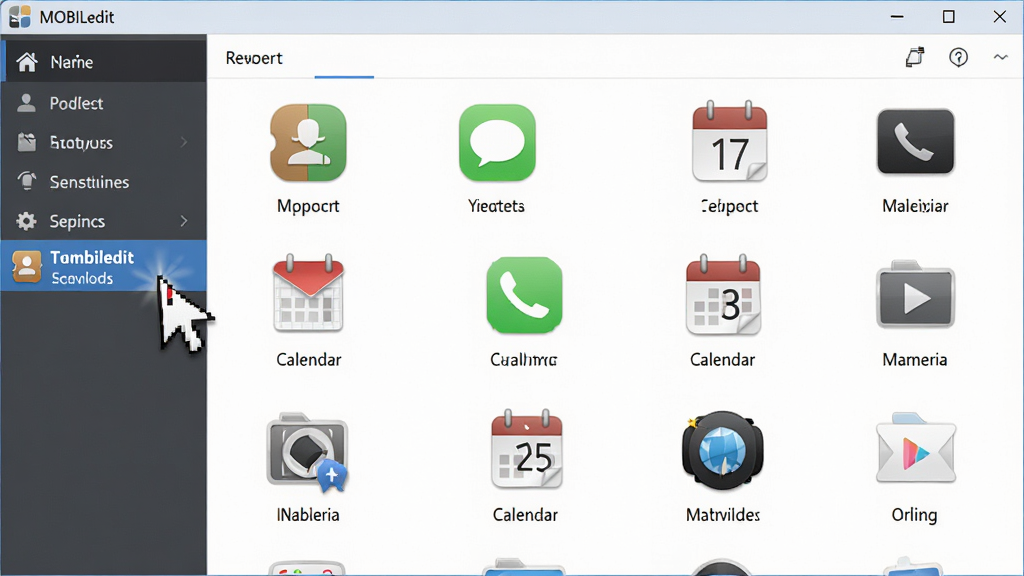This screenshot has height=576, width=1024.
Task: Click the person icon beside Podlect
Action: click(26, 103)
